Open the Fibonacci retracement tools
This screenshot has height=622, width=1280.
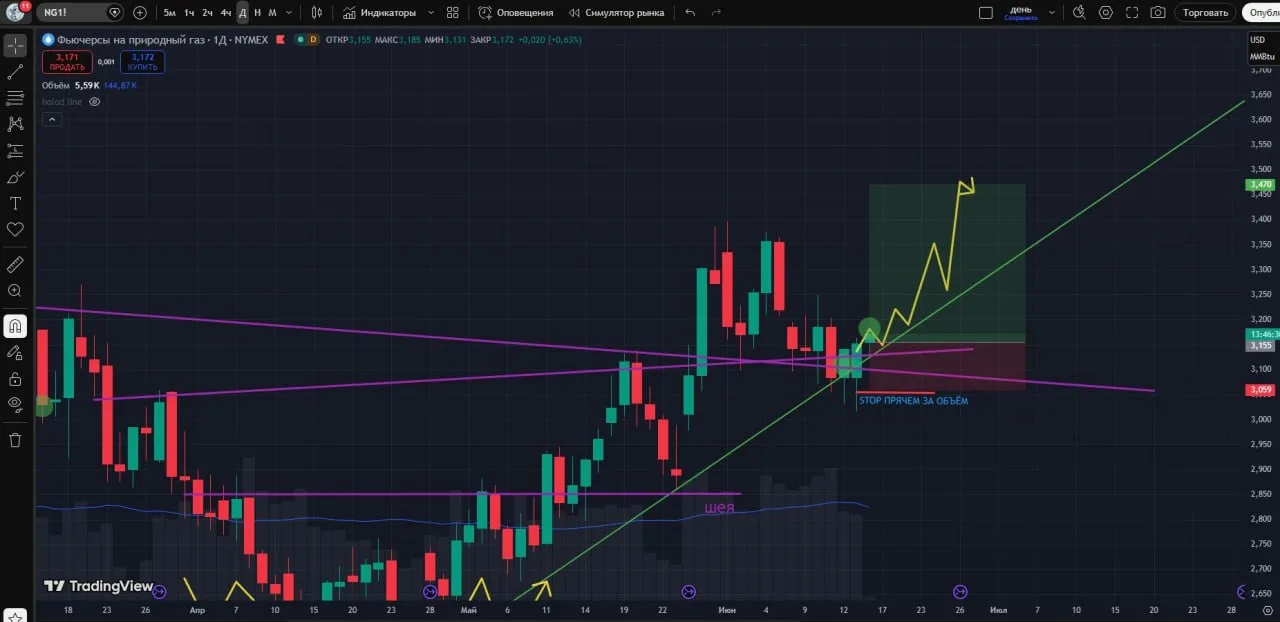pos(15,98)
